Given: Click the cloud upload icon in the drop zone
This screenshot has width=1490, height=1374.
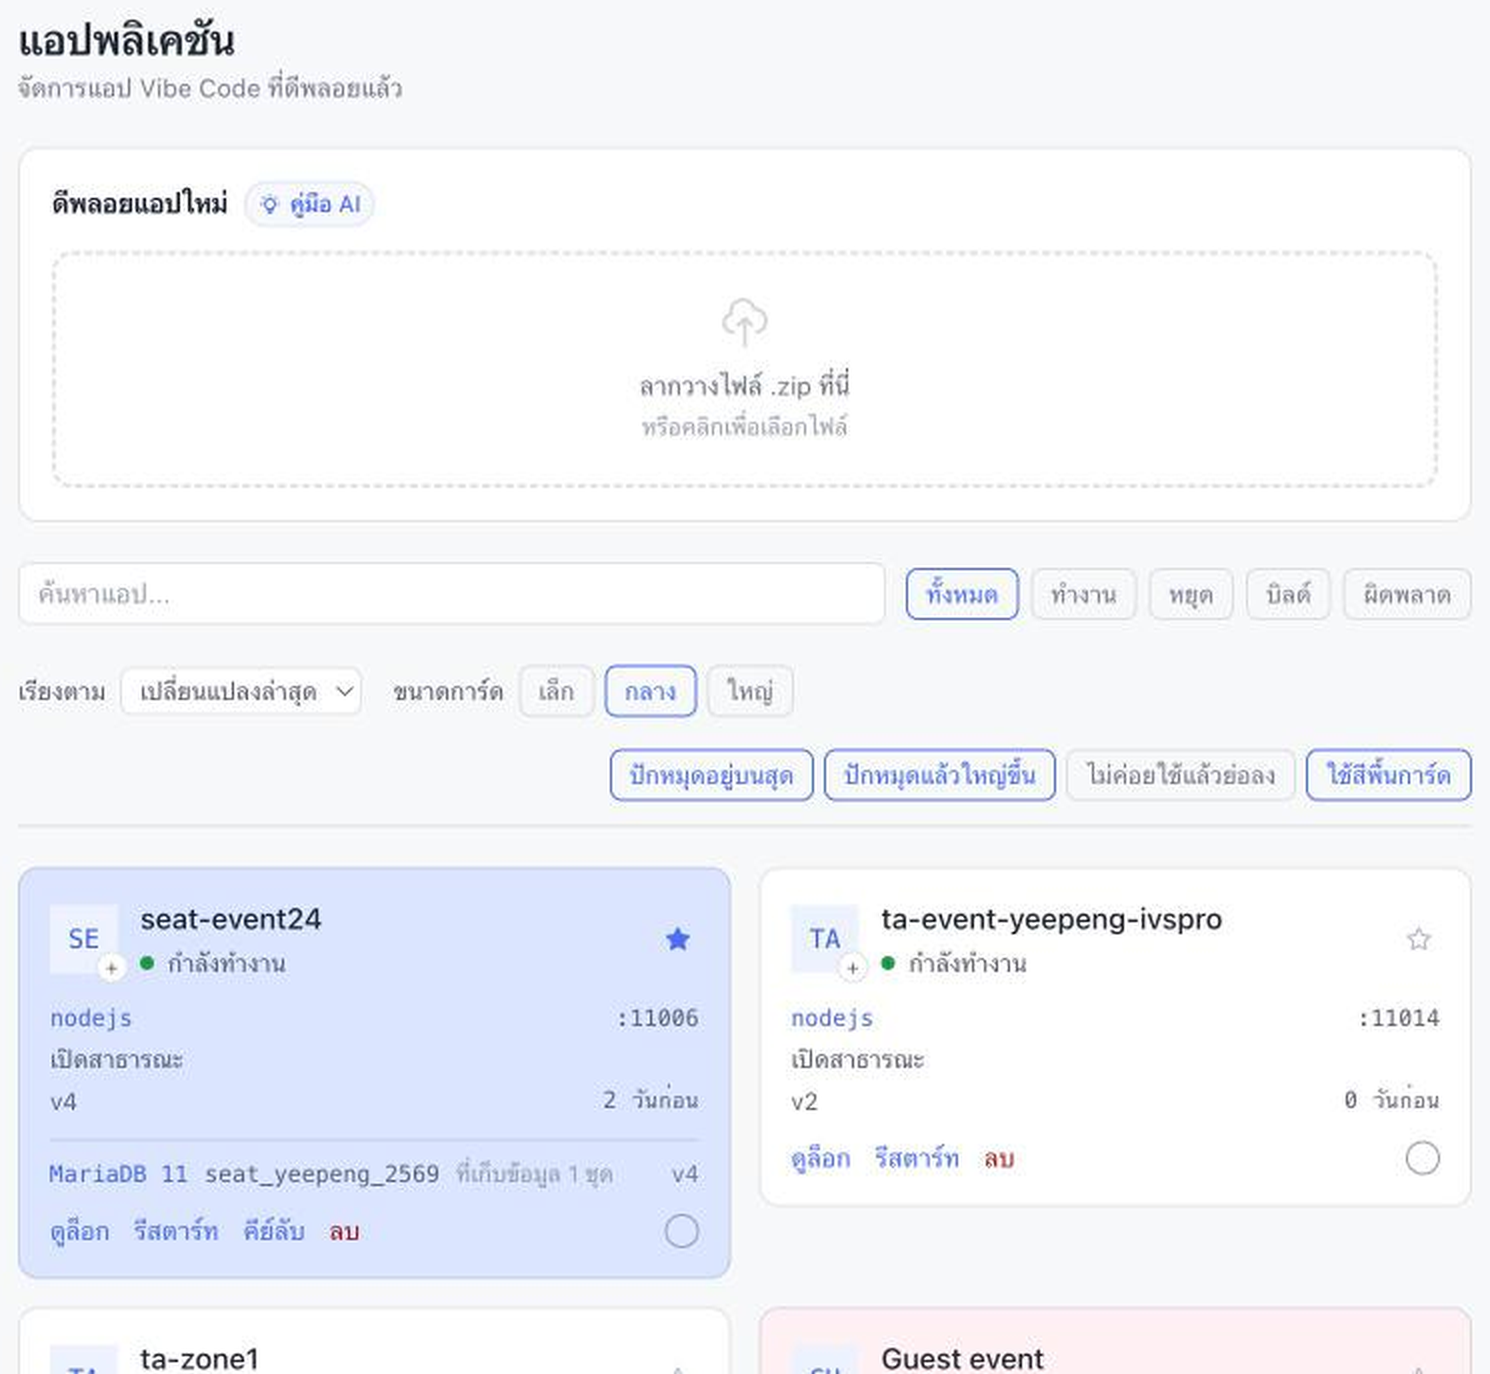Looking at the screenshot, I should coord(744,321).
